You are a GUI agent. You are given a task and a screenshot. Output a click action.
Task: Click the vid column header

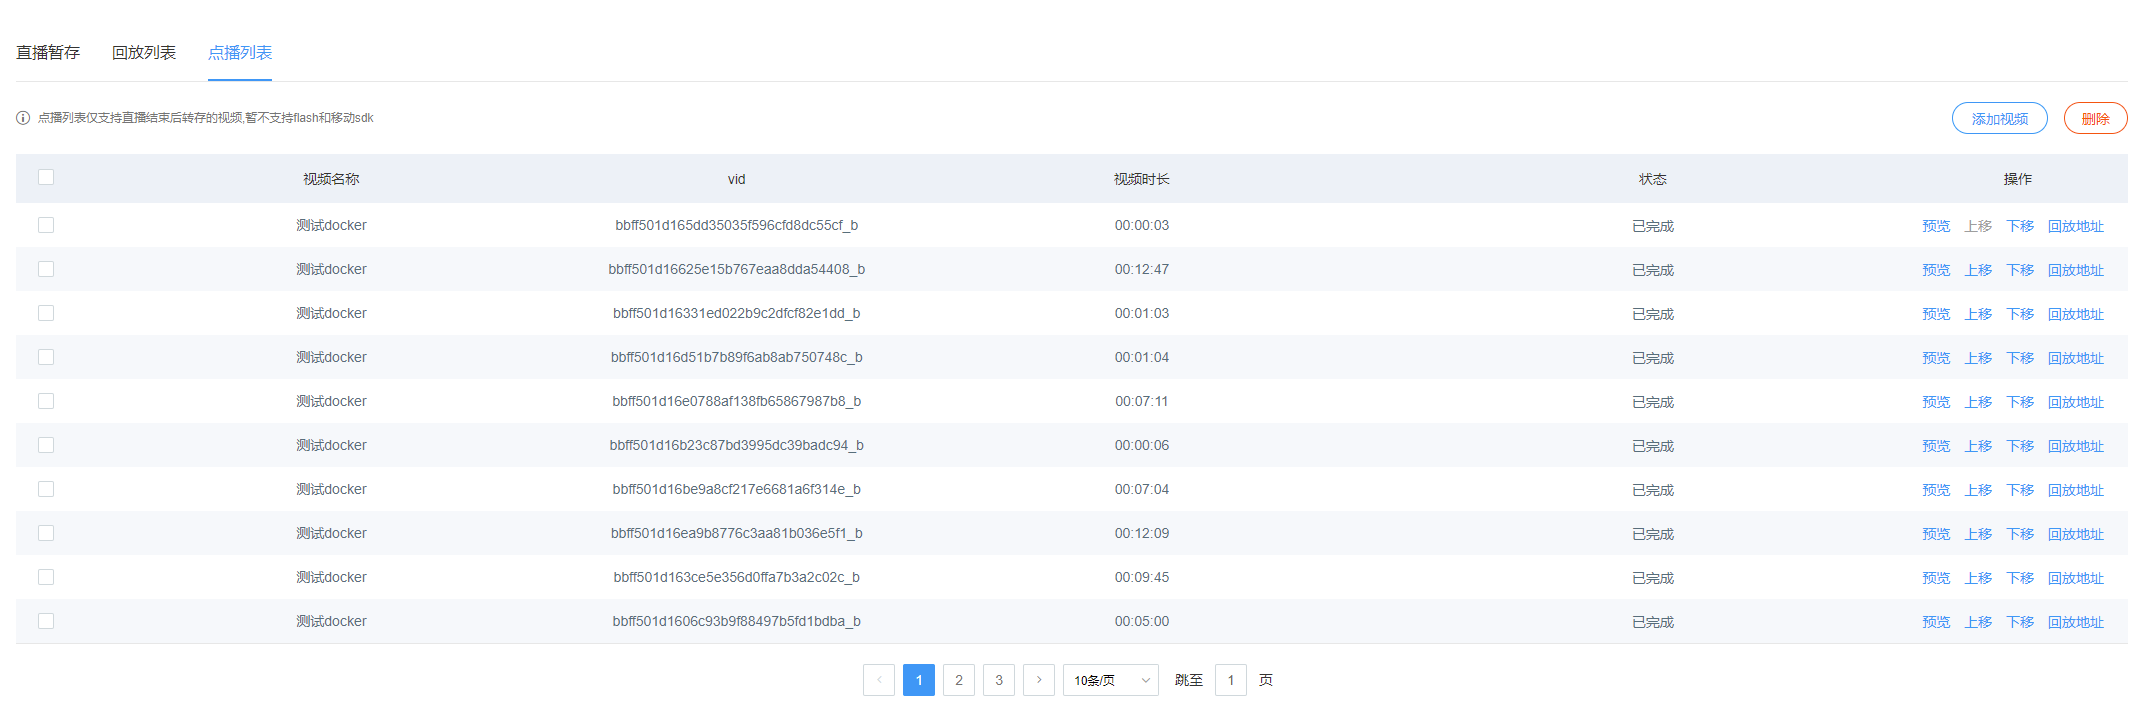pyautogui.click(x=736, y=179)
